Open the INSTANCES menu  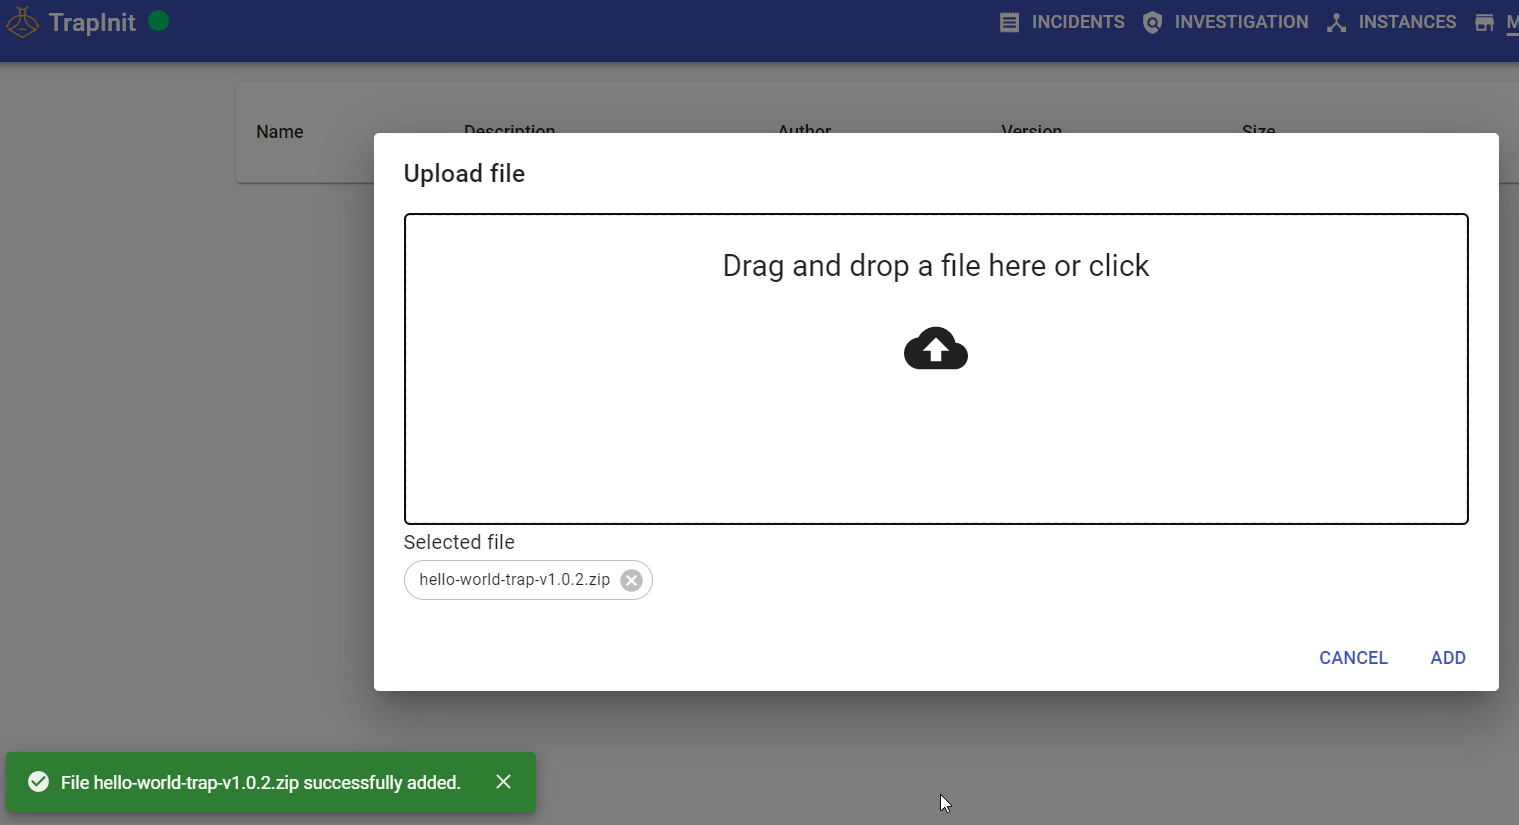(1391, 22)
